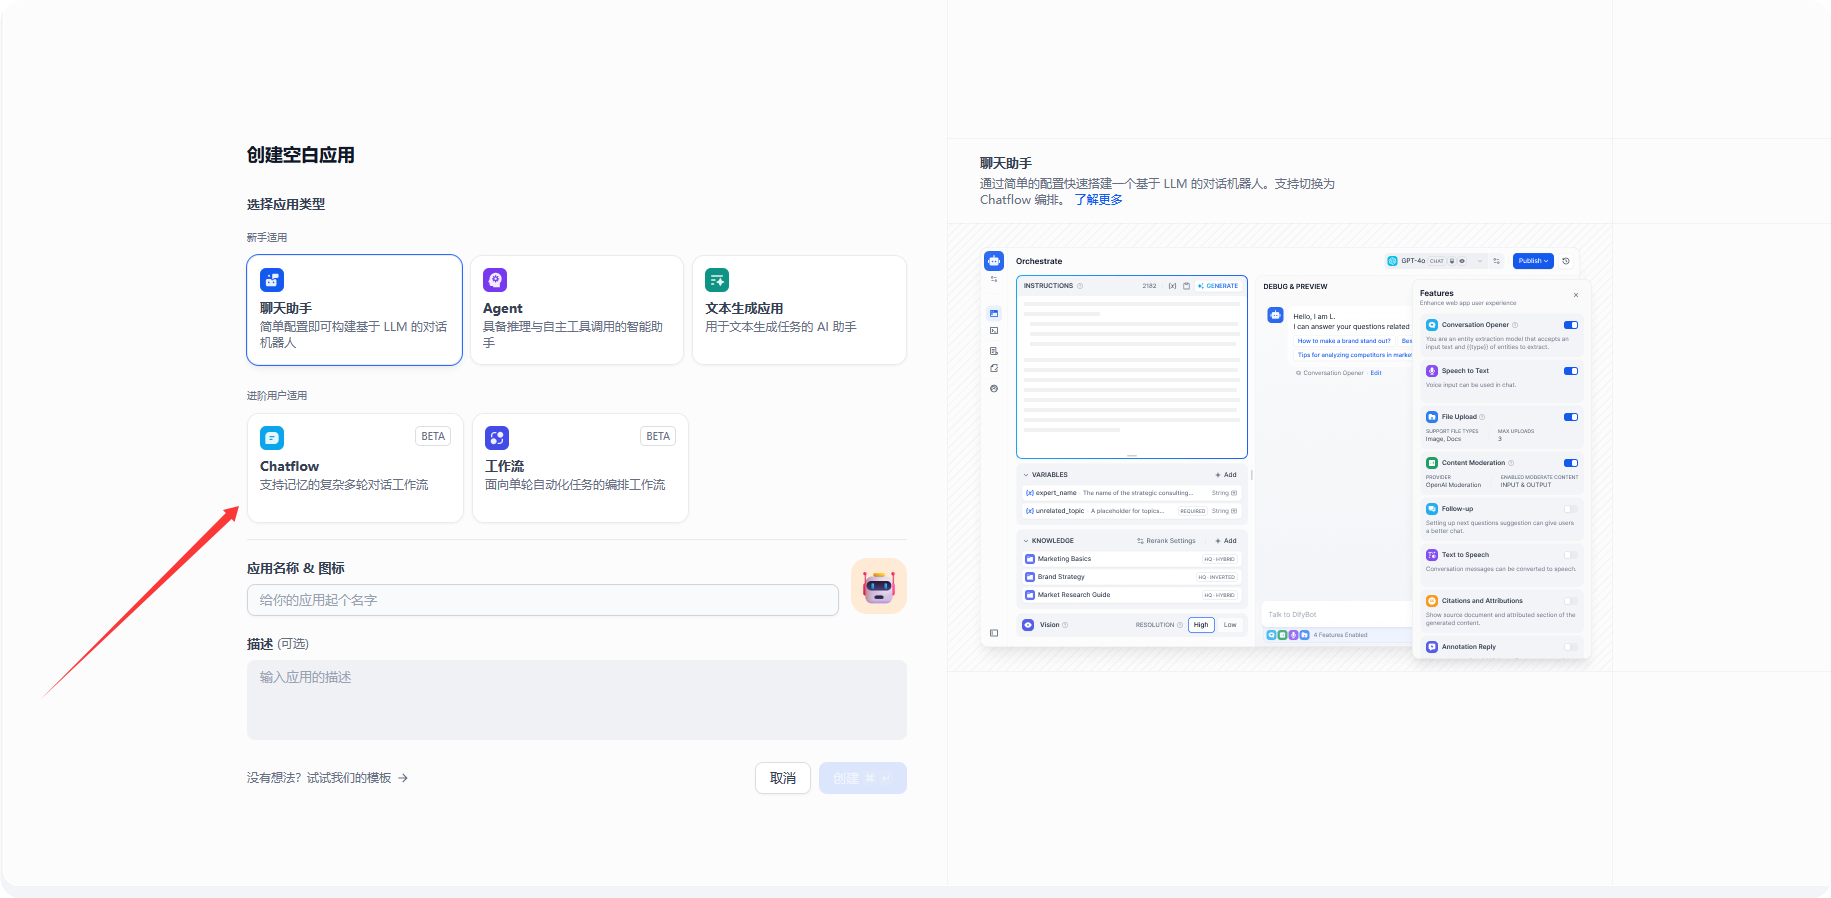Click the 取消 cancel button
The height and width of the screenshot is (898, 1831).
(x=782, y=778)
